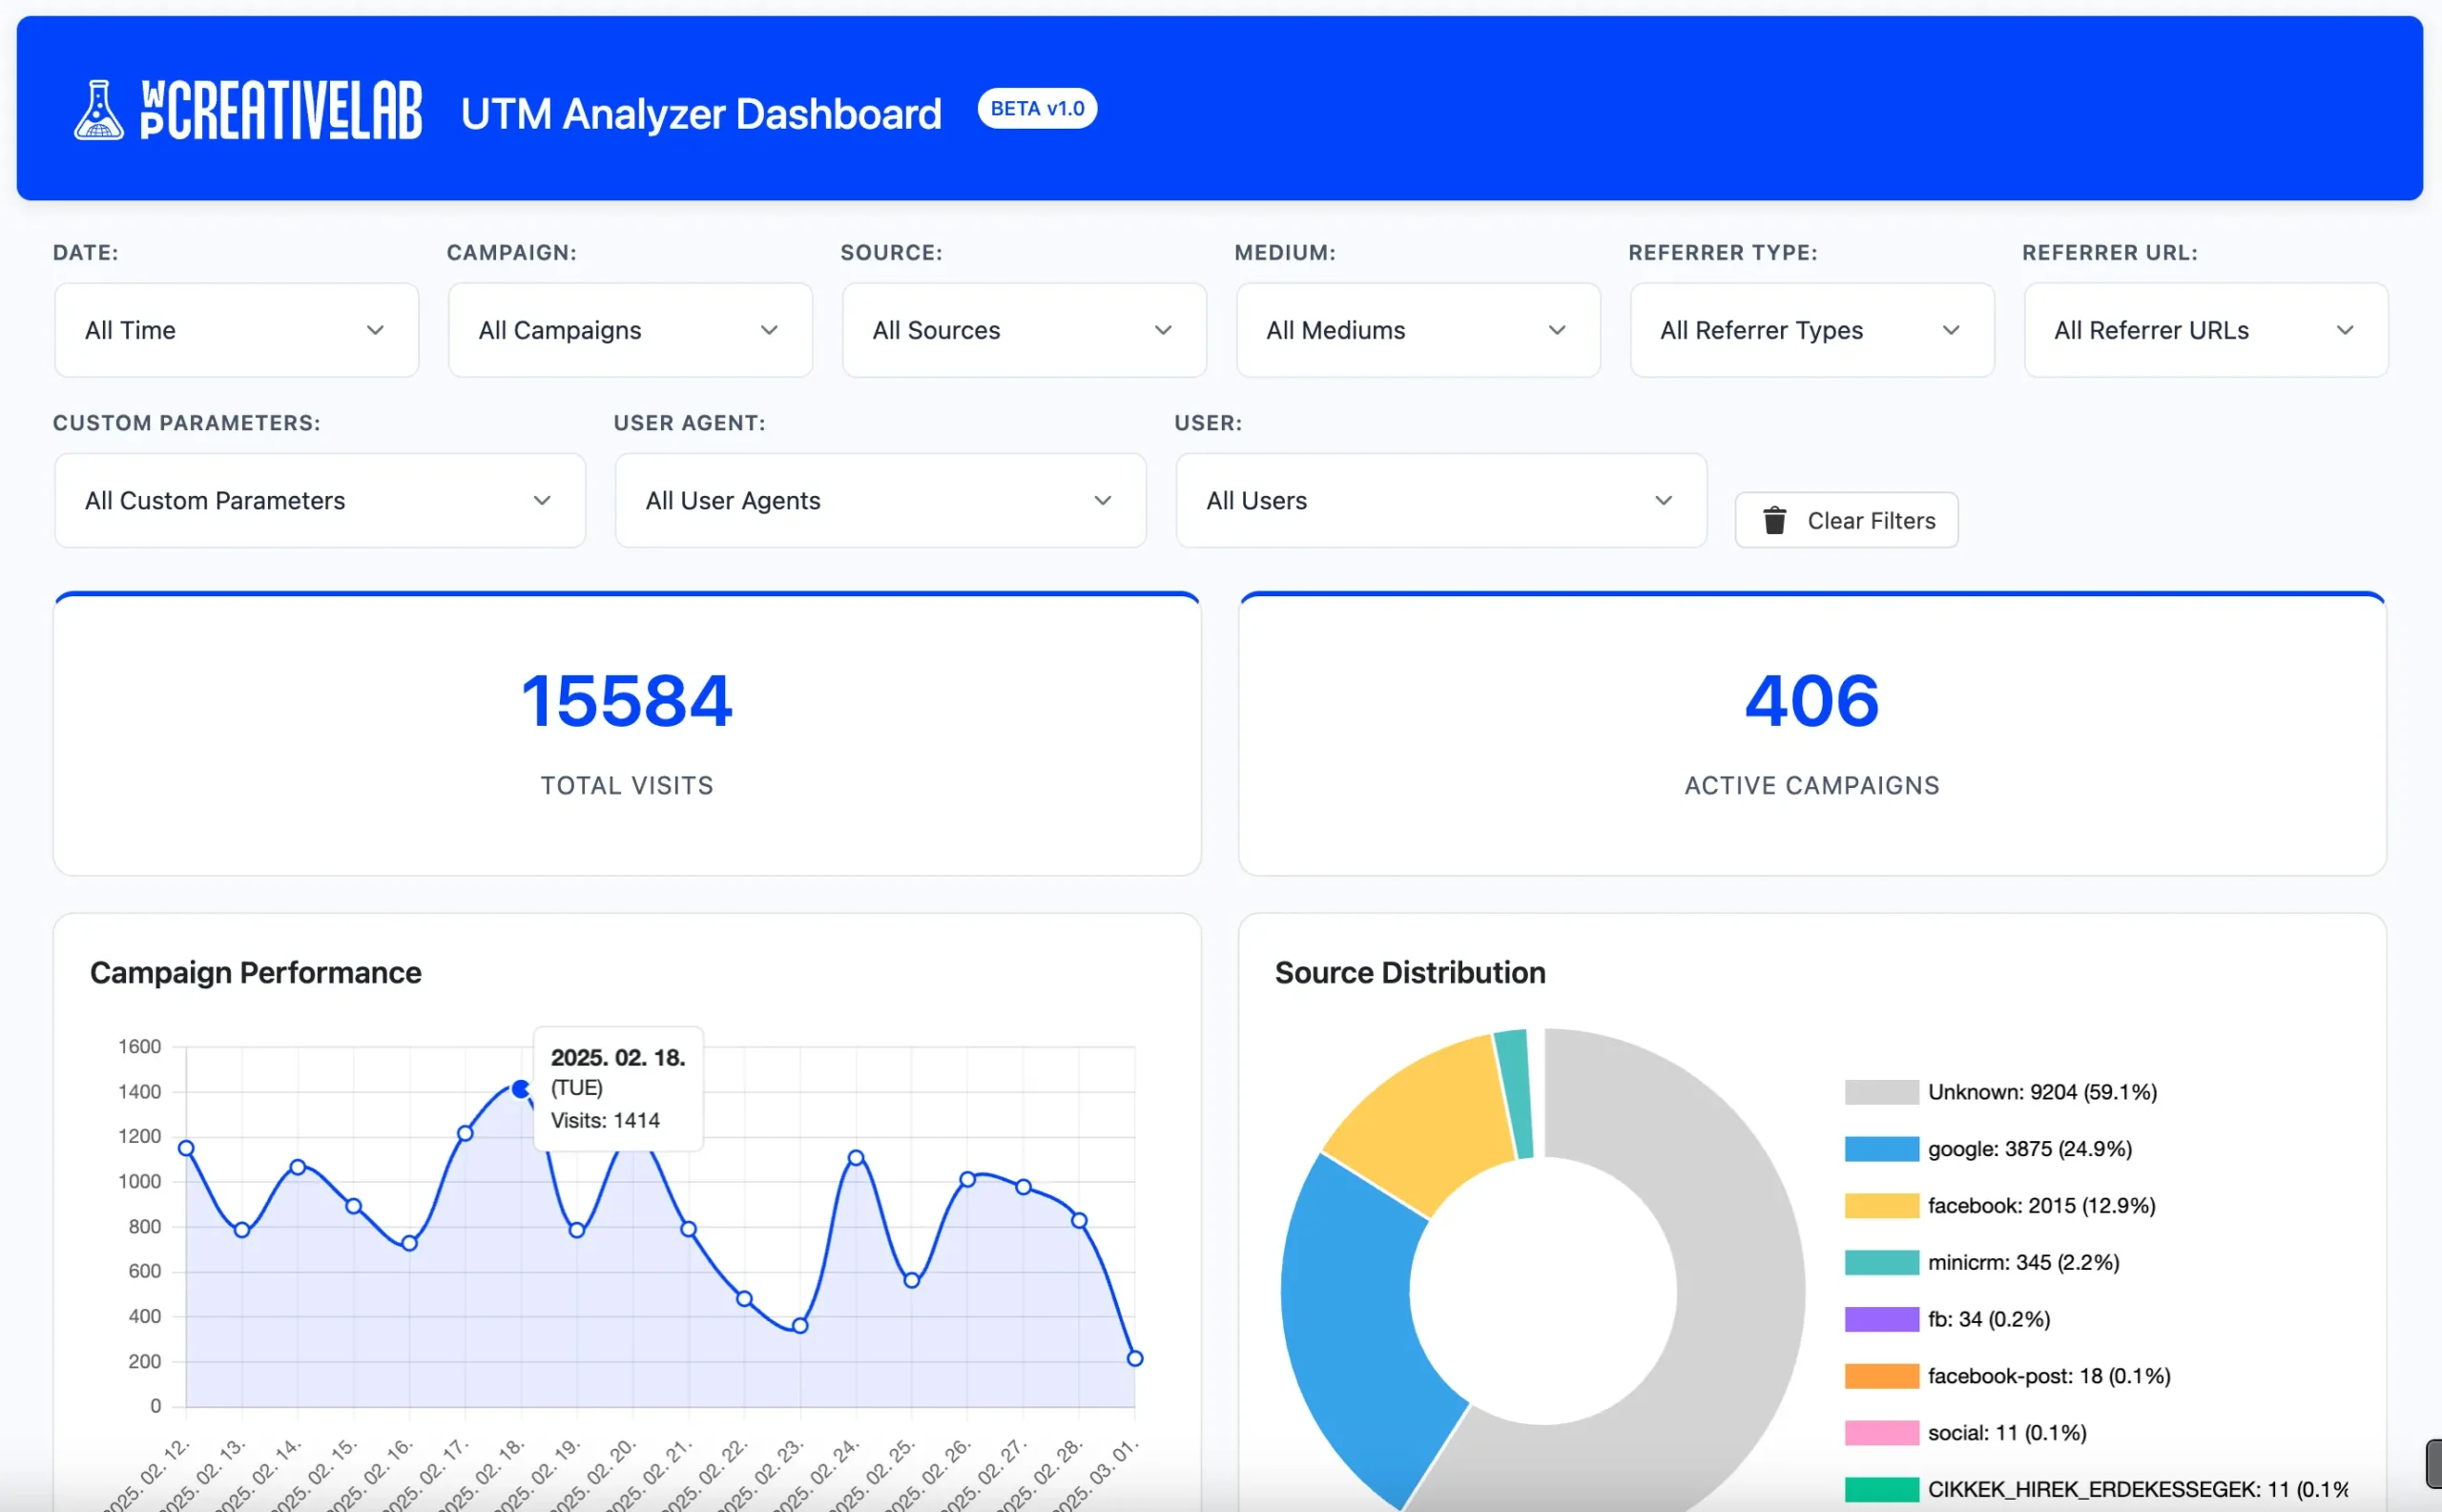Viewport: 2442px width, 1512px height.
Task: Click the flask logo icon in header
Action: 98,110
